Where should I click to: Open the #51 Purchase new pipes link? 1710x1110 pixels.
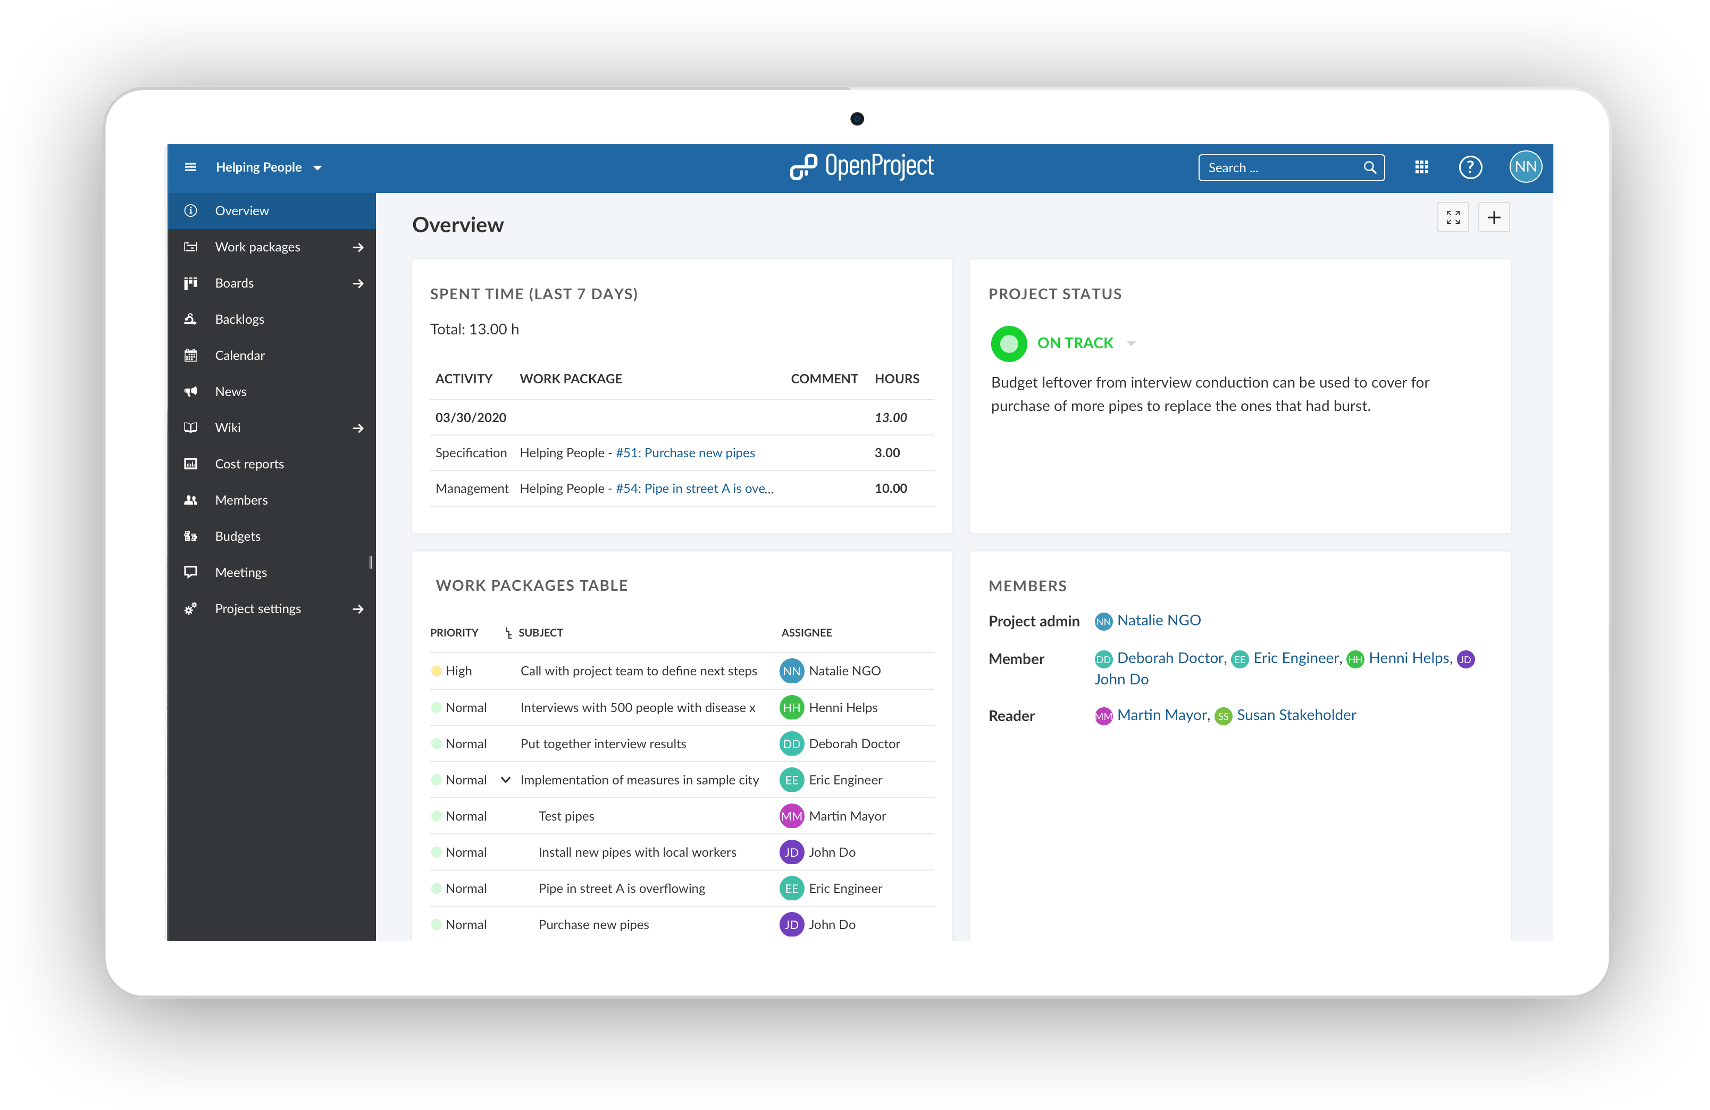point(685,453)
